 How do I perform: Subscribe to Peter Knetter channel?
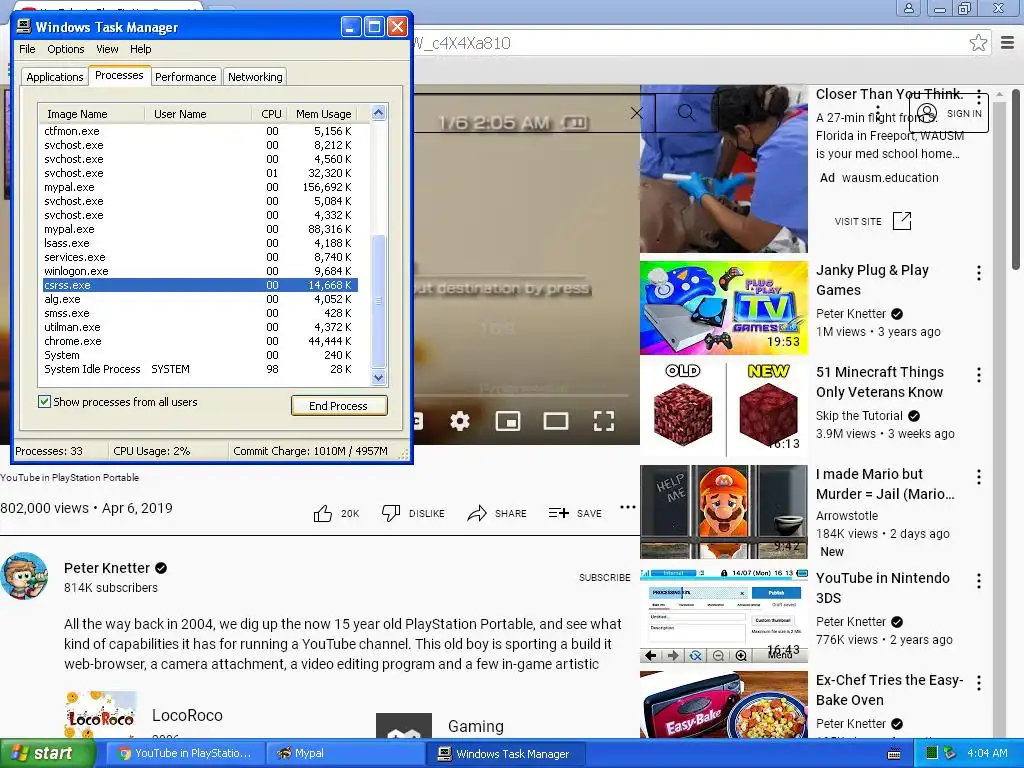click(604, 577)
